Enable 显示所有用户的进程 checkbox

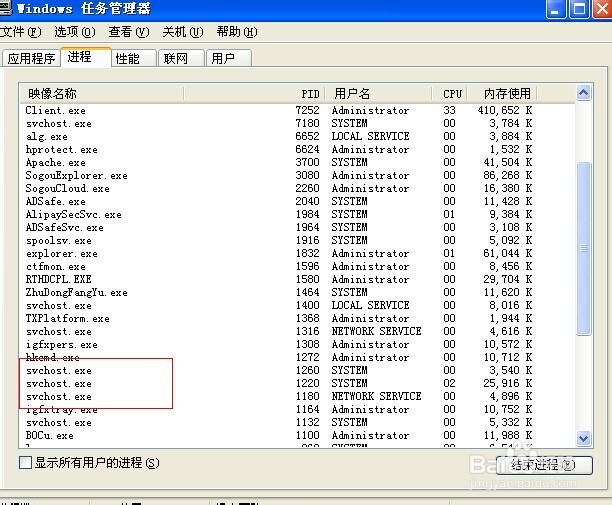pyautogui.click(x=25, y=463)
